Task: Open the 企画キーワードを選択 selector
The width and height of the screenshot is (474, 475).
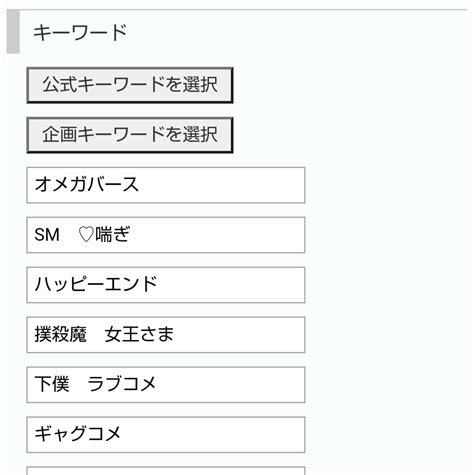Action: 130,135
